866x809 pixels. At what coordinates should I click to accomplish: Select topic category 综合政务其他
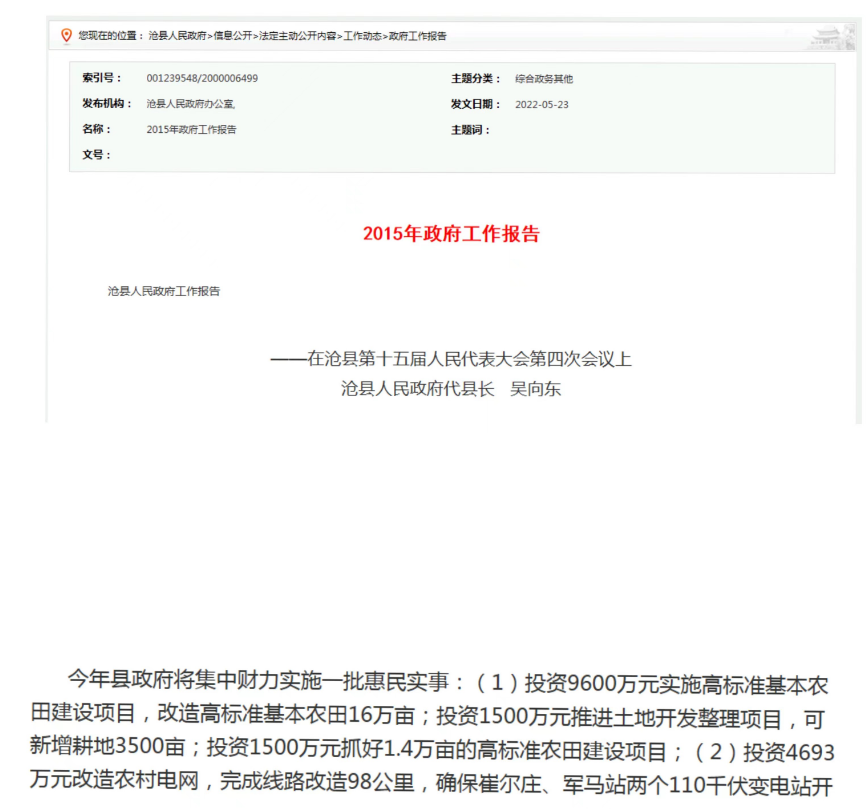coord(543,78)
